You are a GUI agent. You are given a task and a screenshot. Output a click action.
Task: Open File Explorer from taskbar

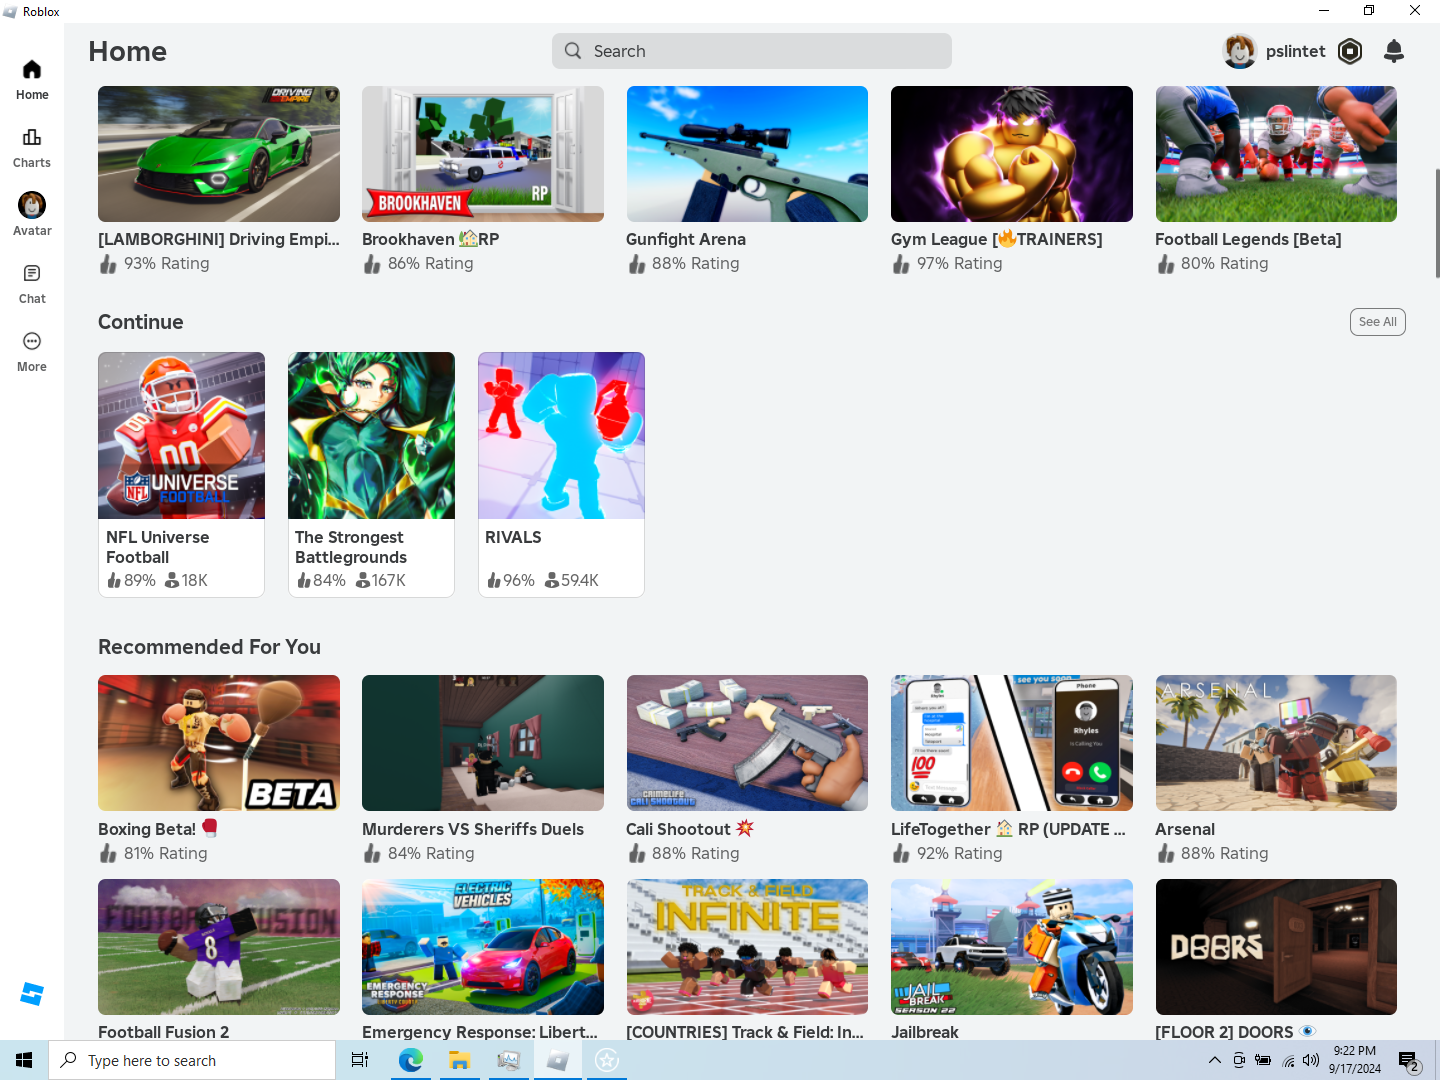(x=459, y=1060)
